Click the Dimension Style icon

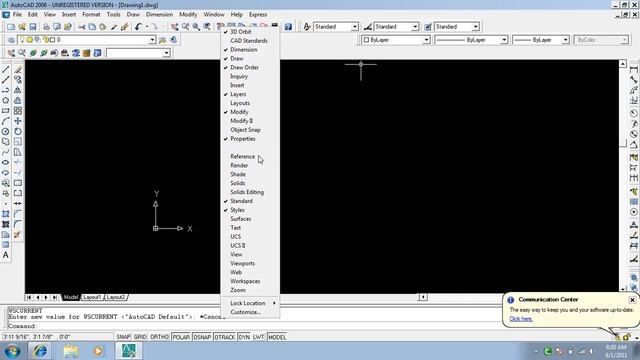[367, 27]
